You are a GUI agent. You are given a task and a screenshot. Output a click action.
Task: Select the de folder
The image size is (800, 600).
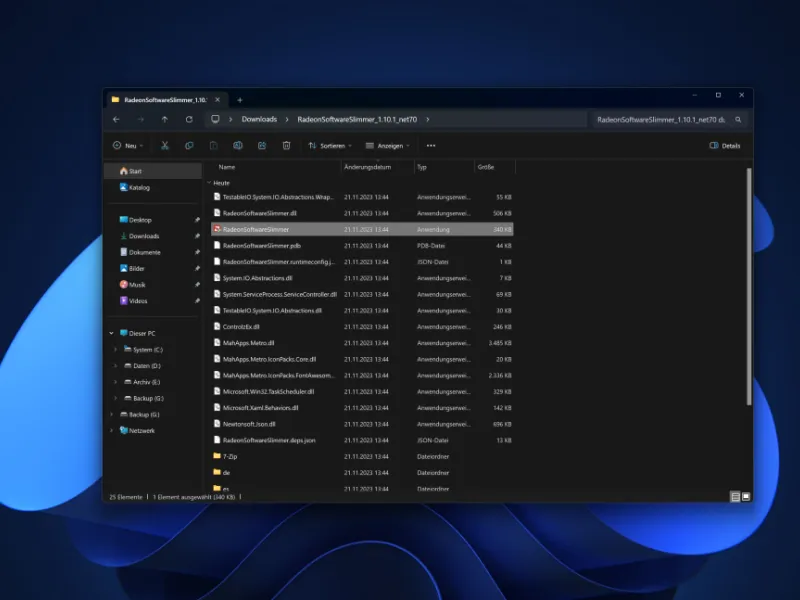362,473
